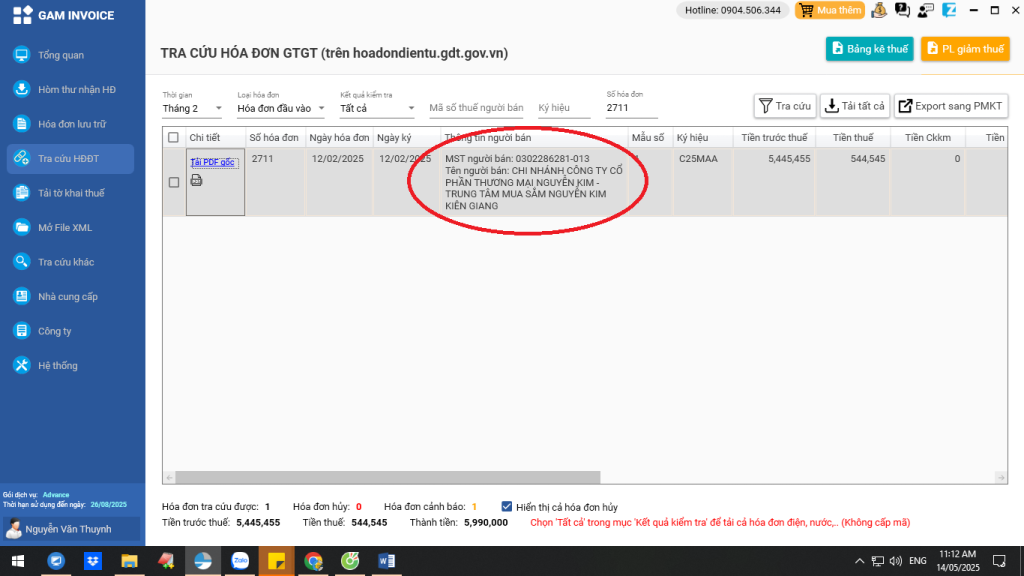Open Tải tờ khai thuế page
Screen dimensions: 1024x576
point(71,193)
